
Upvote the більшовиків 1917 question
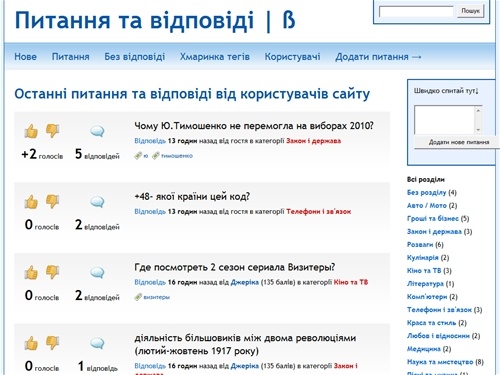point(31,343)
